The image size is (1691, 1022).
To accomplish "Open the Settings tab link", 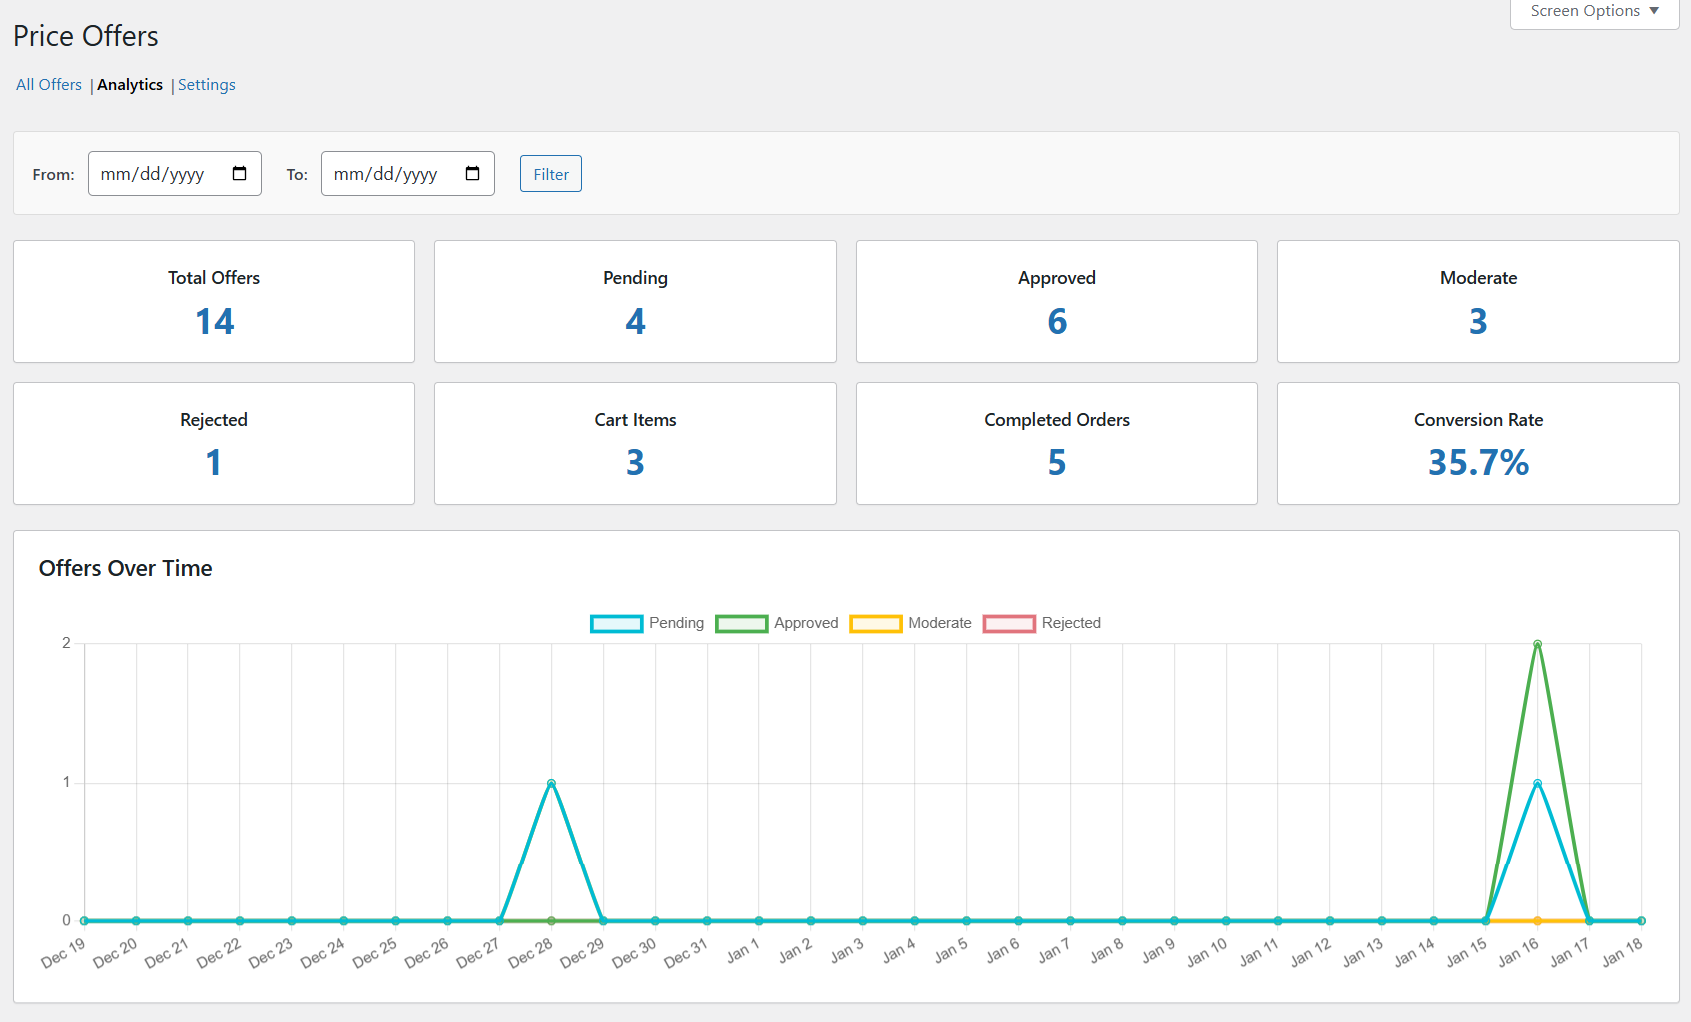I will click(x=207, y=85).
